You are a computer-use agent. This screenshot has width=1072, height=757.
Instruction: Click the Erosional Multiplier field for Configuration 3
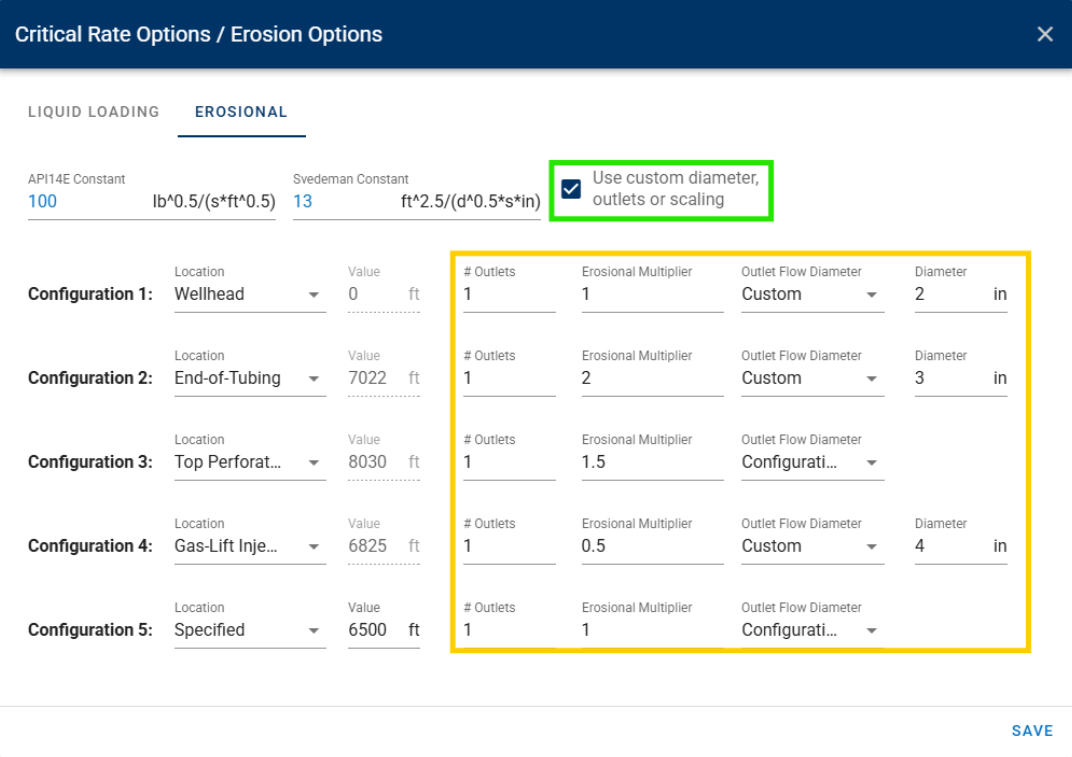[x=650, y=462]
